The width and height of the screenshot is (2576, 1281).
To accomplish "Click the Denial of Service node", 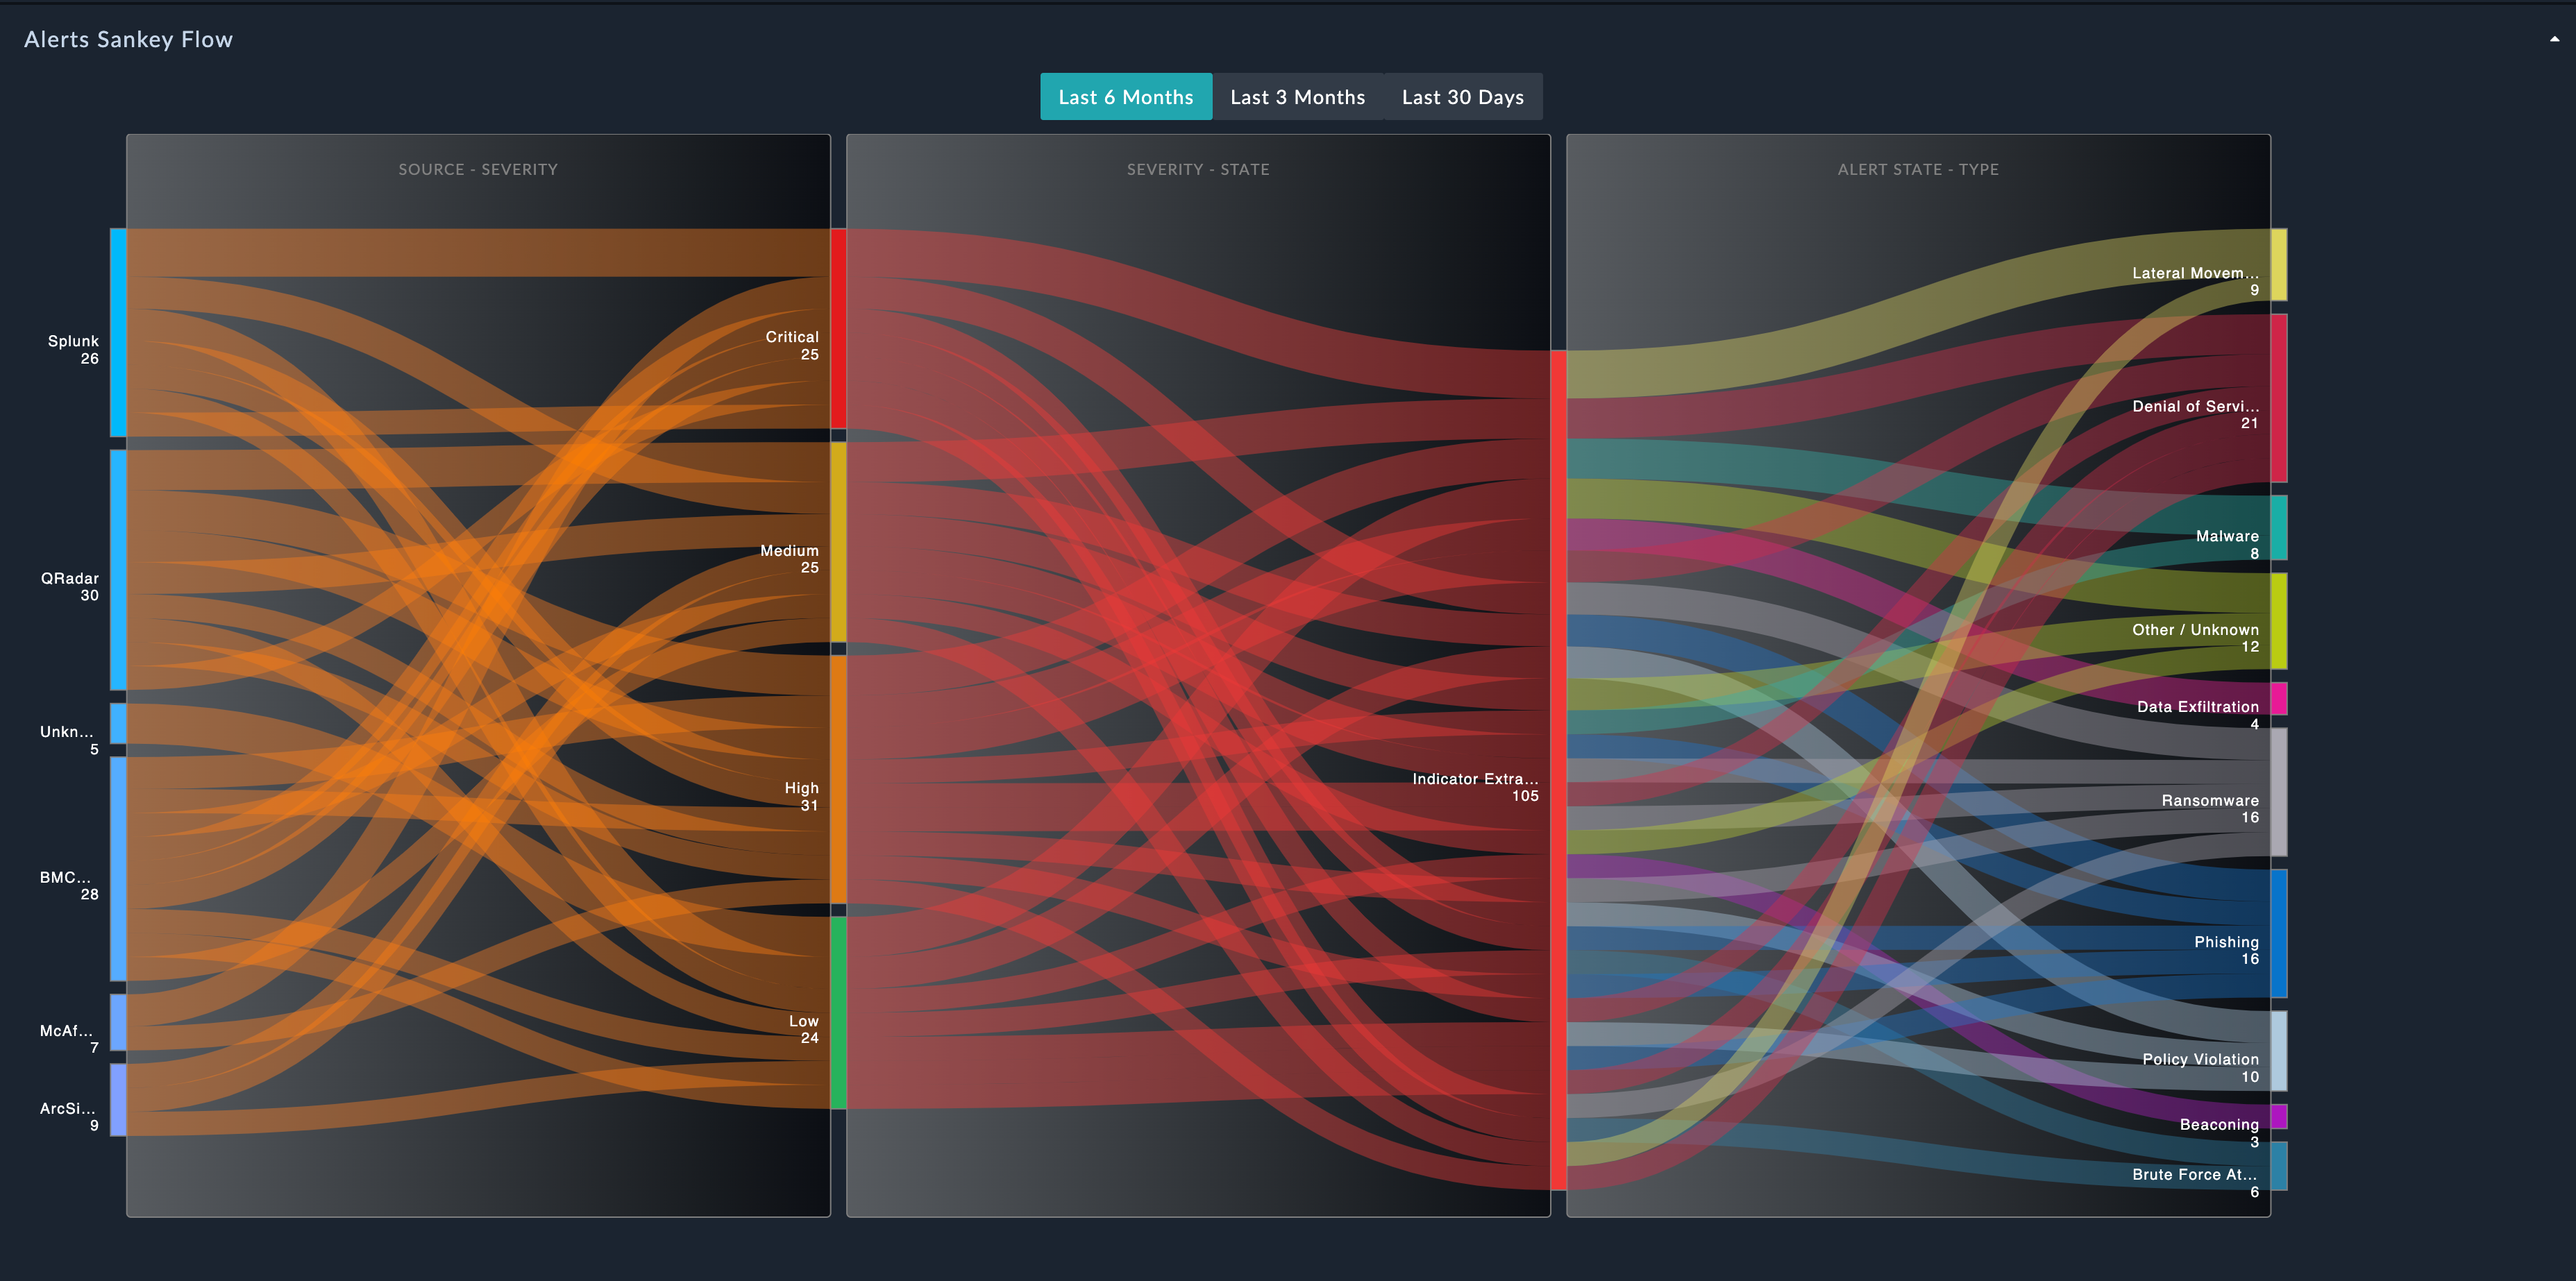I will click(2278, 398).
